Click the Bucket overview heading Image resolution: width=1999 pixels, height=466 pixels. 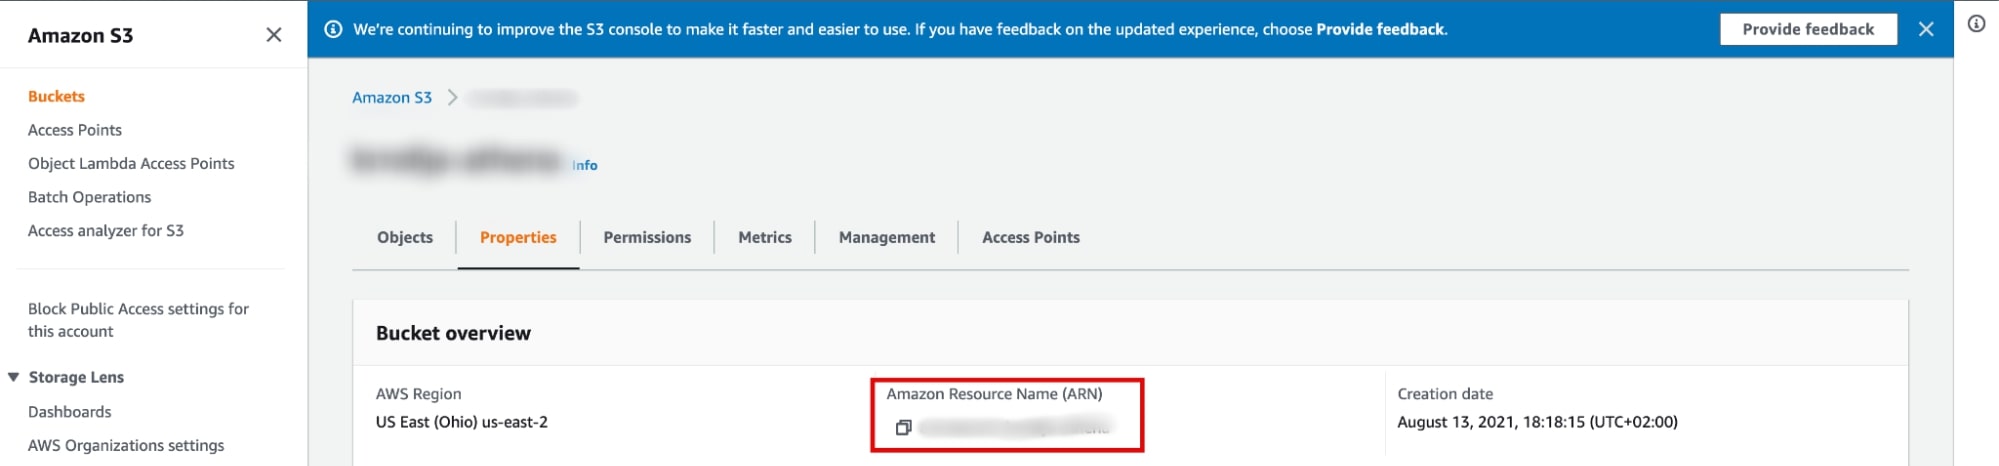(x=453, y=333)
